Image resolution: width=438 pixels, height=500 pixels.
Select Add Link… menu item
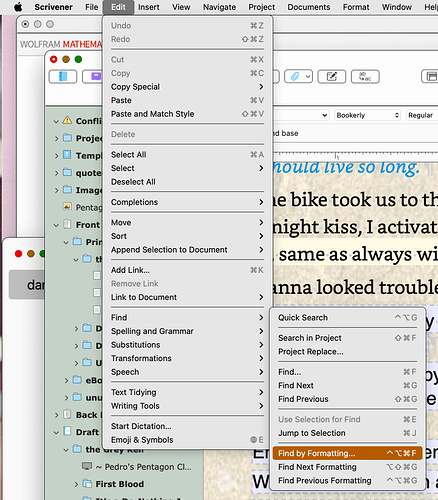tap(187, 270)
